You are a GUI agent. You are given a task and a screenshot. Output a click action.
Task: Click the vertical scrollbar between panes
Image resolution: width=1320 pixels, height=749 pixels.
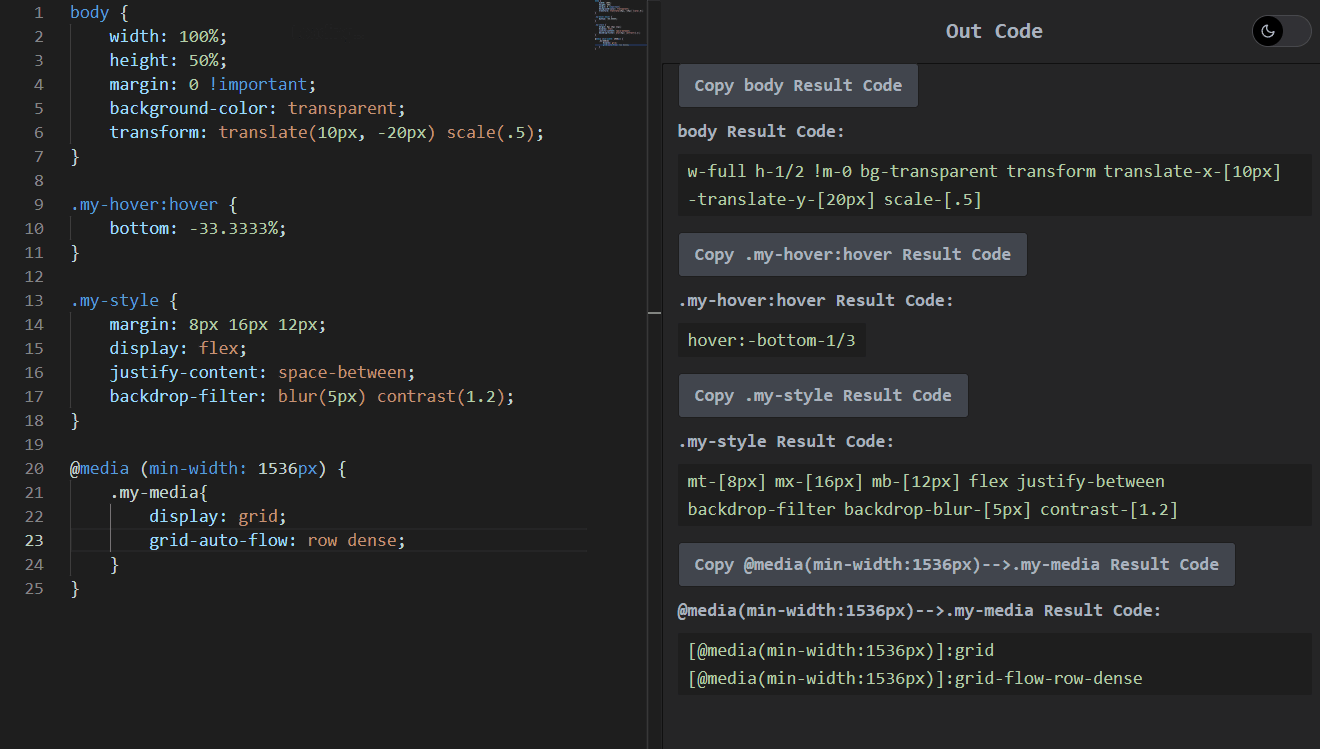[x=655, y=313]
